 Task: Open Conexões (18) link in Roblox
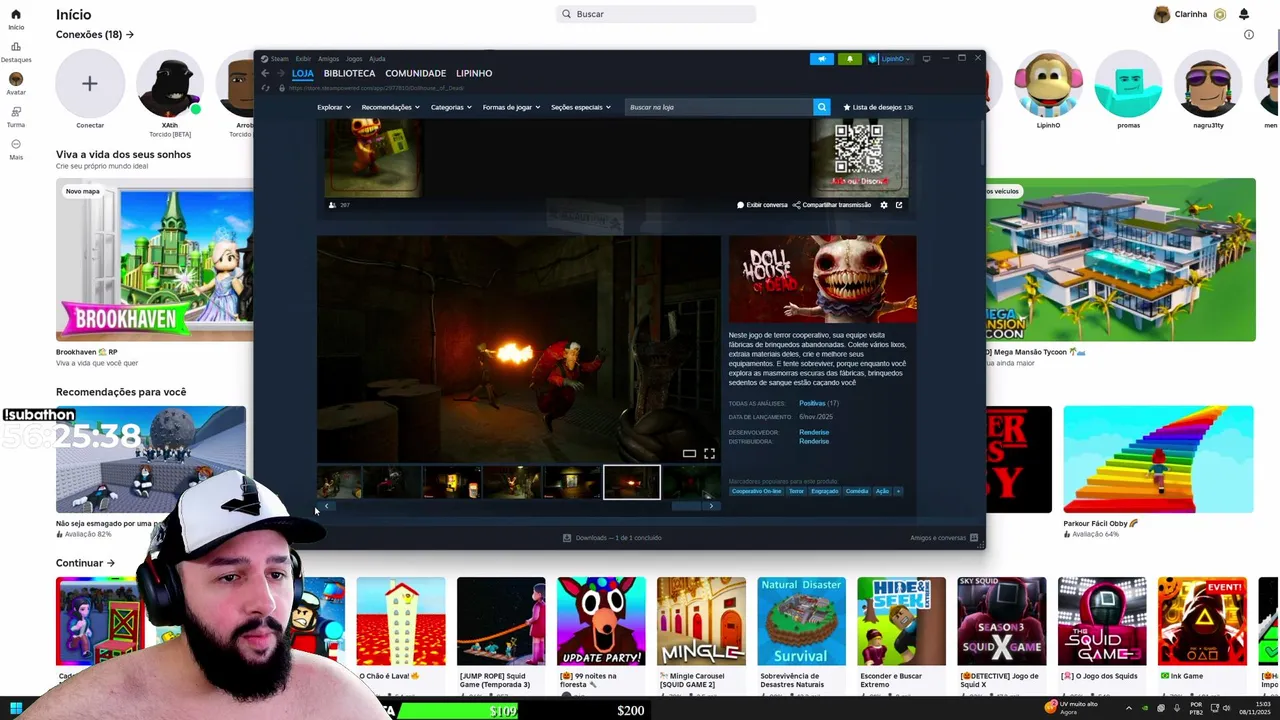[x=95, y=34]
